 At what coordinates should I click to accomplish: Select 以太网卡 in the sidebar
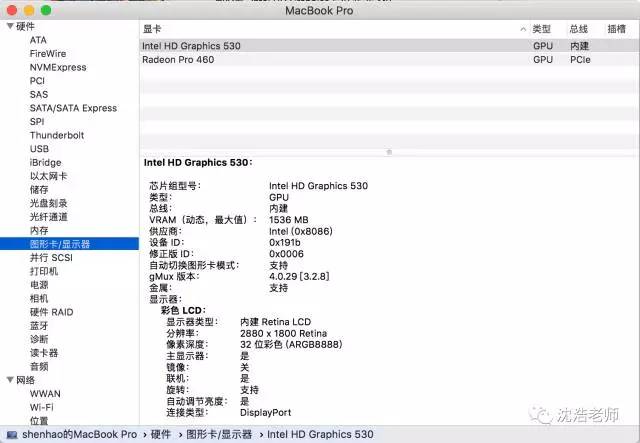pos(49,176)
